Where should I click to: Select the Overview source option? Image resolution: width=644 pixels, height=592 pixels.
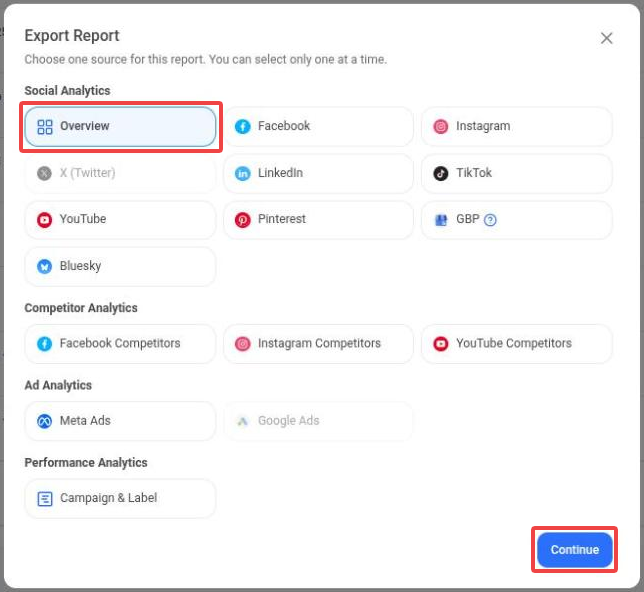tap(120, 127)
